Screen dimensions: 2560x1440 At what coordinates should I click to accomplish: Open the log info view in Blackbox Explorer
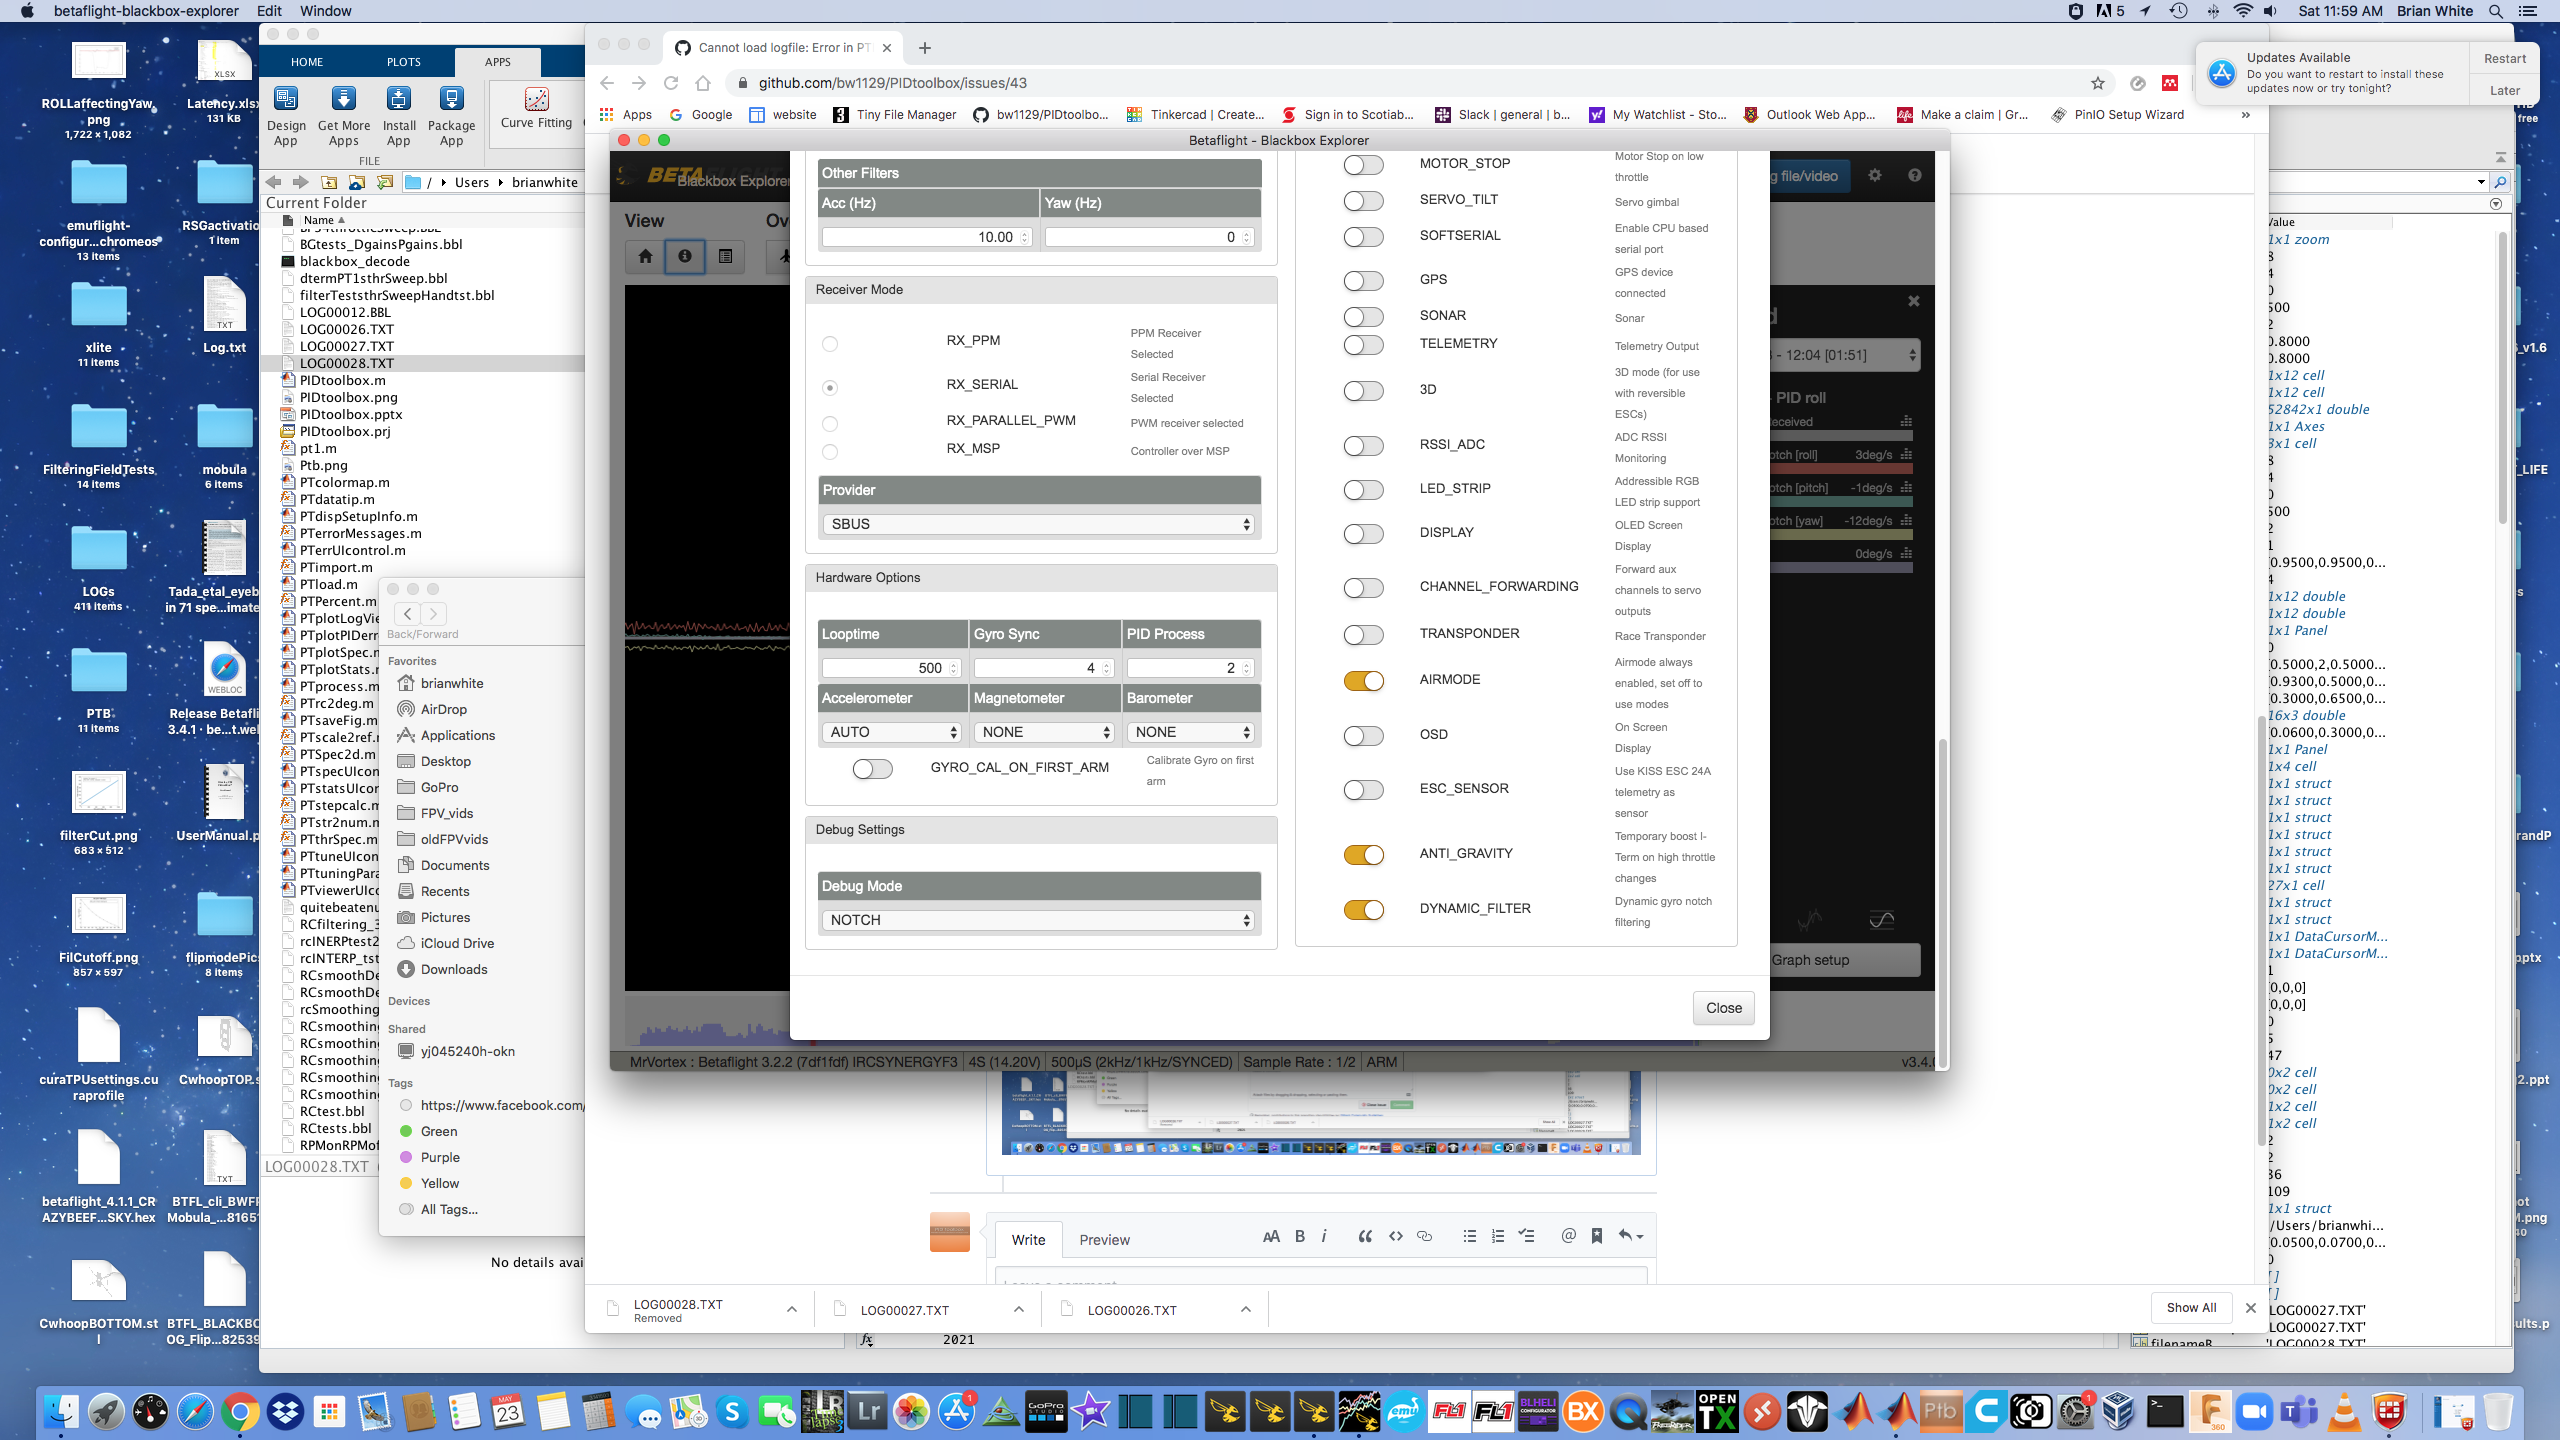[x=684, y=257]
